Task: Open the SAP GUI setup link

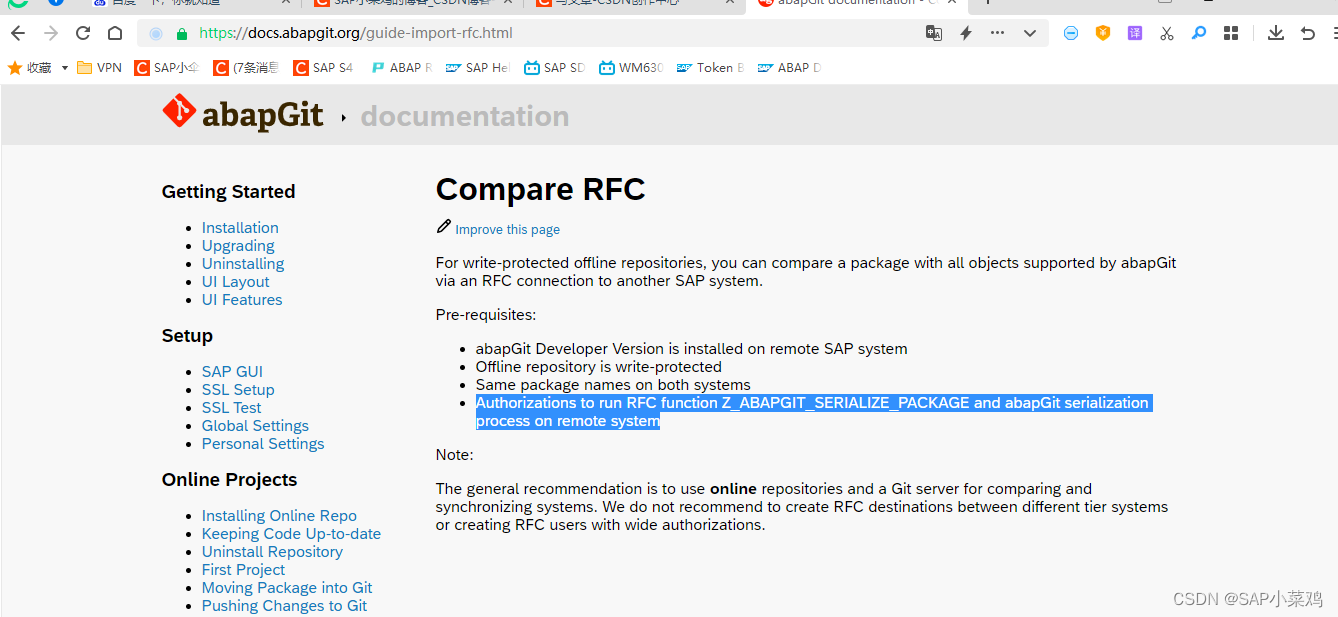Action: 232,371
